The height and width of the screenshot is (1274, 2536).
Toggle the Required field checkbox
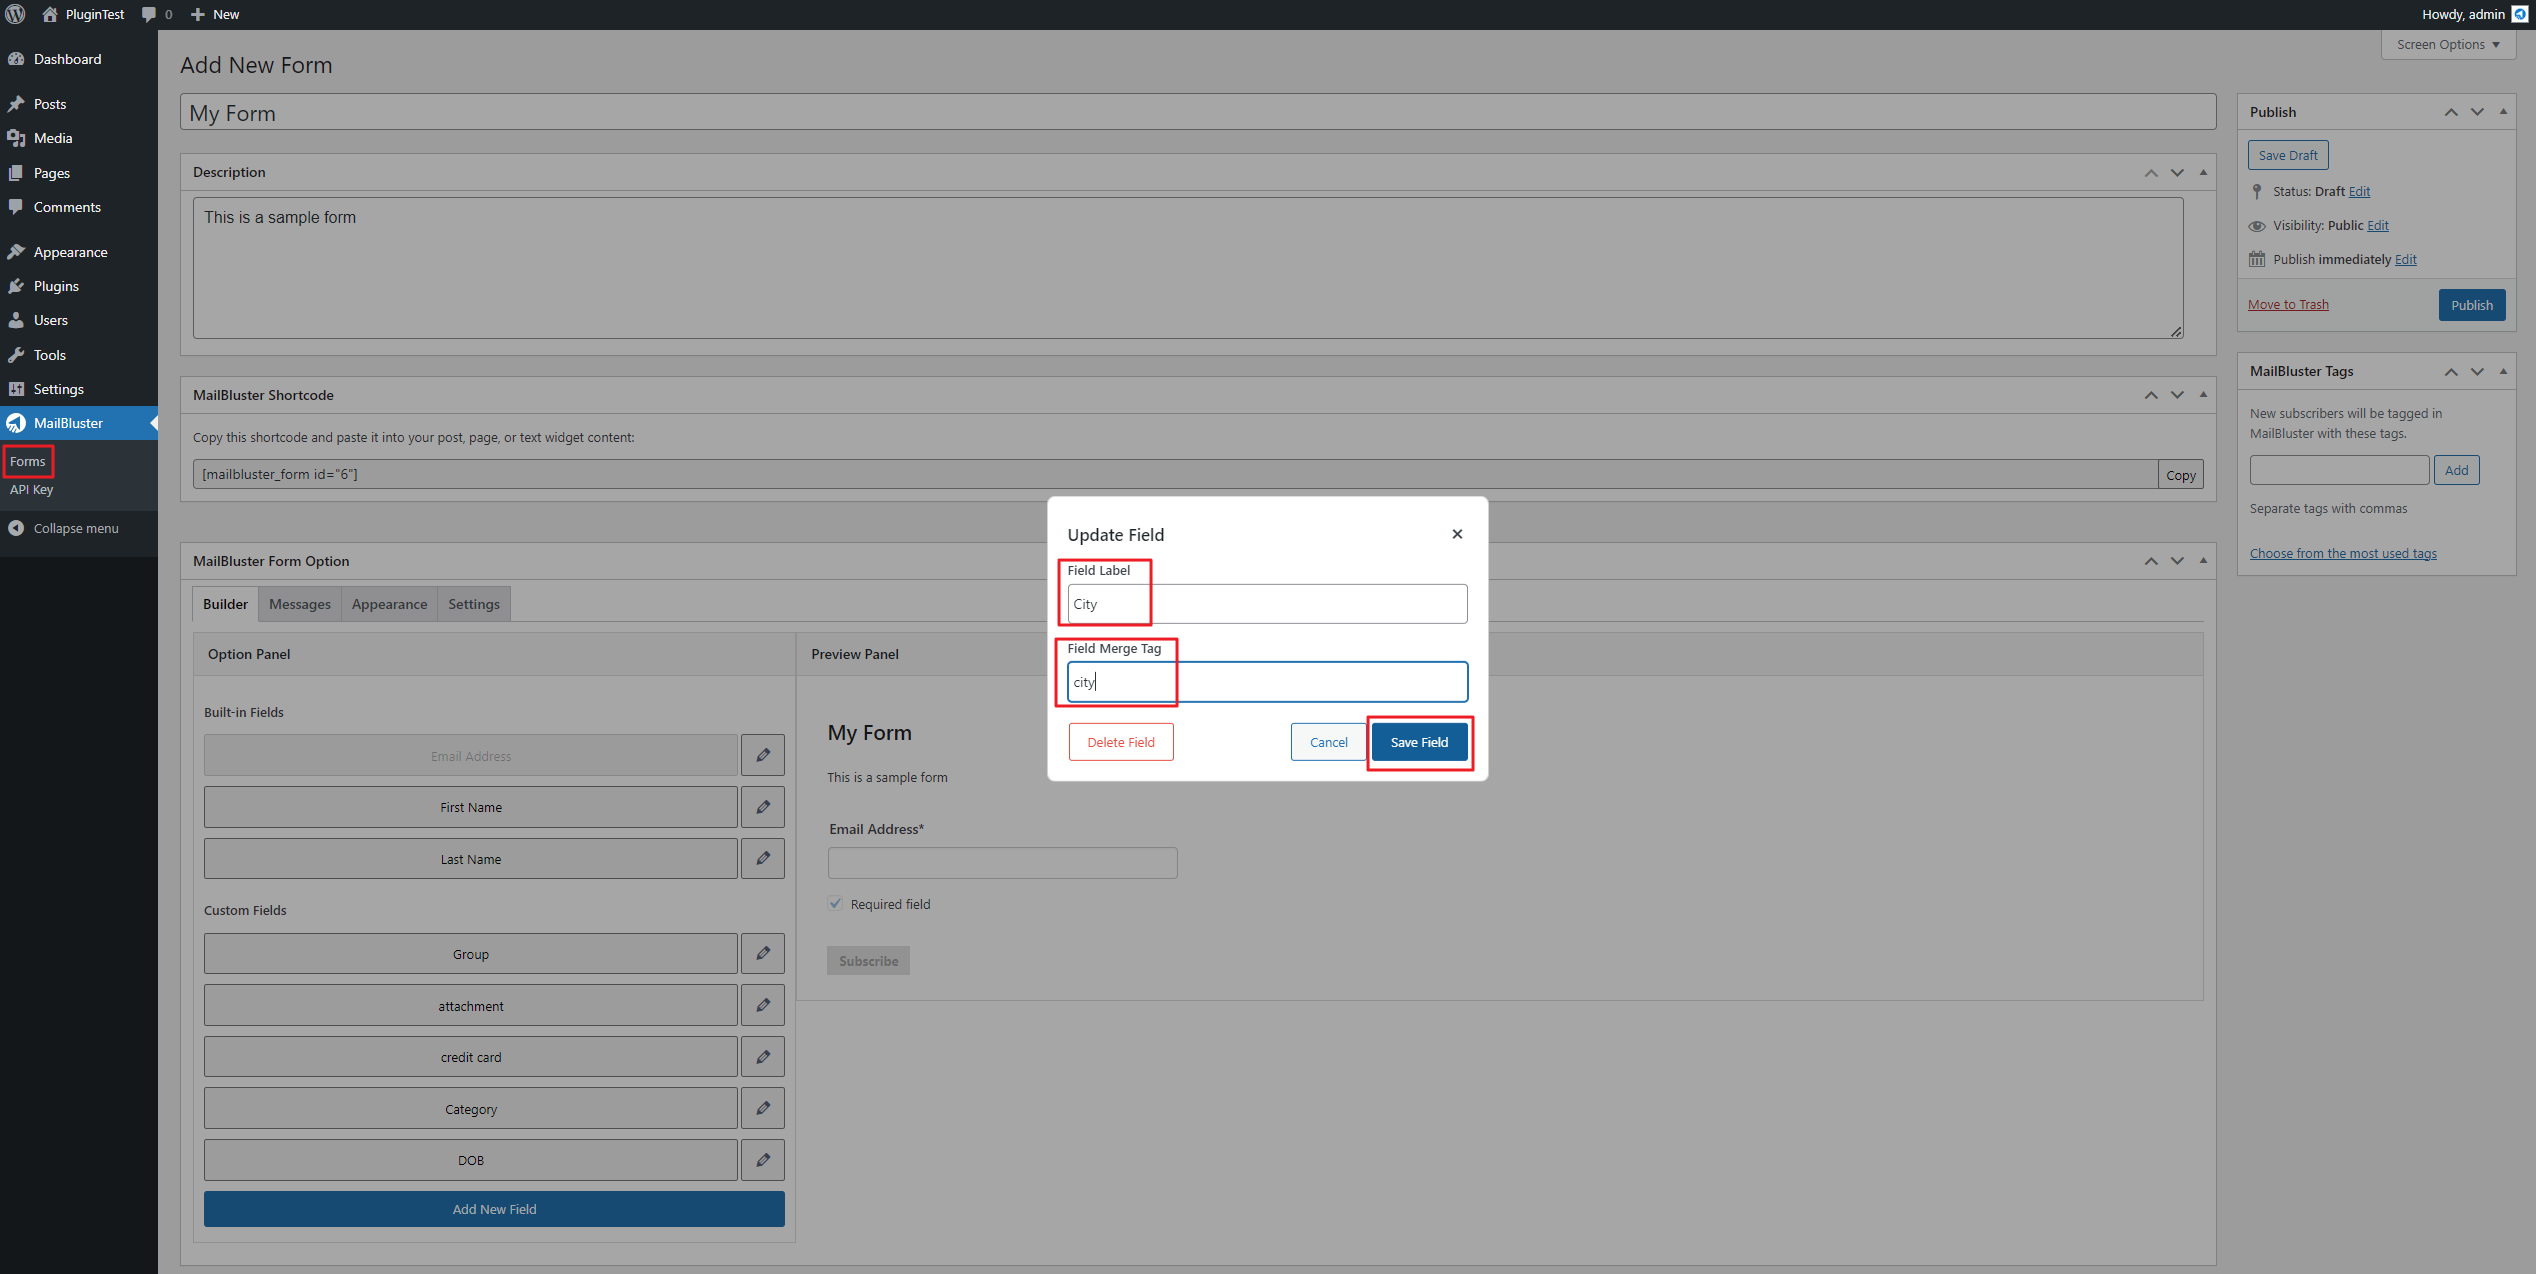pos(836,904)
